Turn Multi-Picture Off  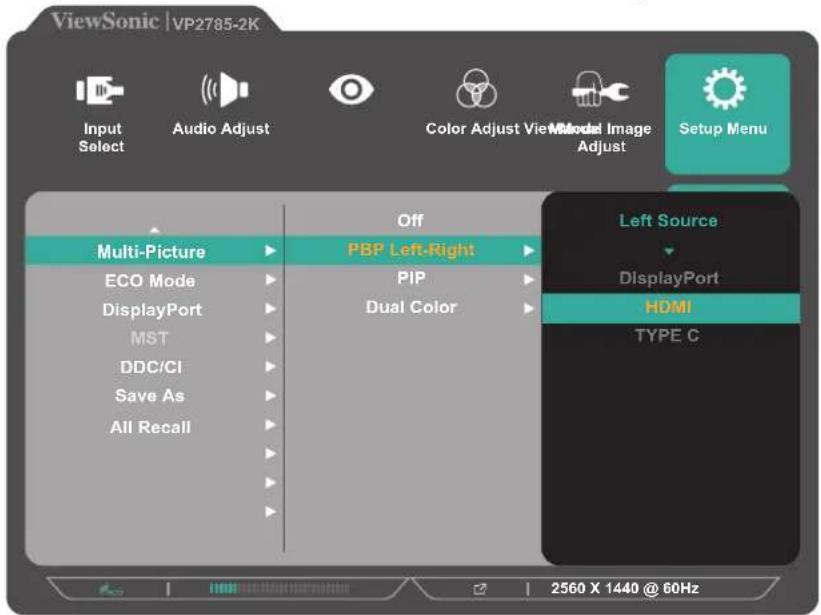point(410,220)
